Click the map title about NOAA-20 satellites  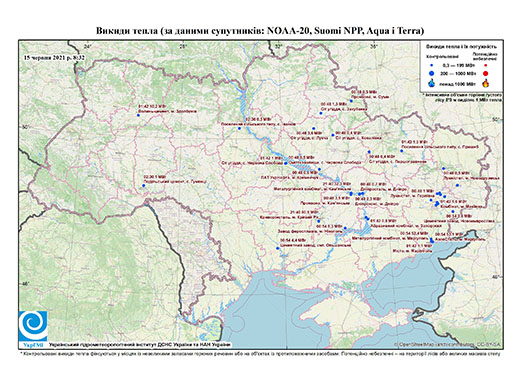tap(260, 31)
